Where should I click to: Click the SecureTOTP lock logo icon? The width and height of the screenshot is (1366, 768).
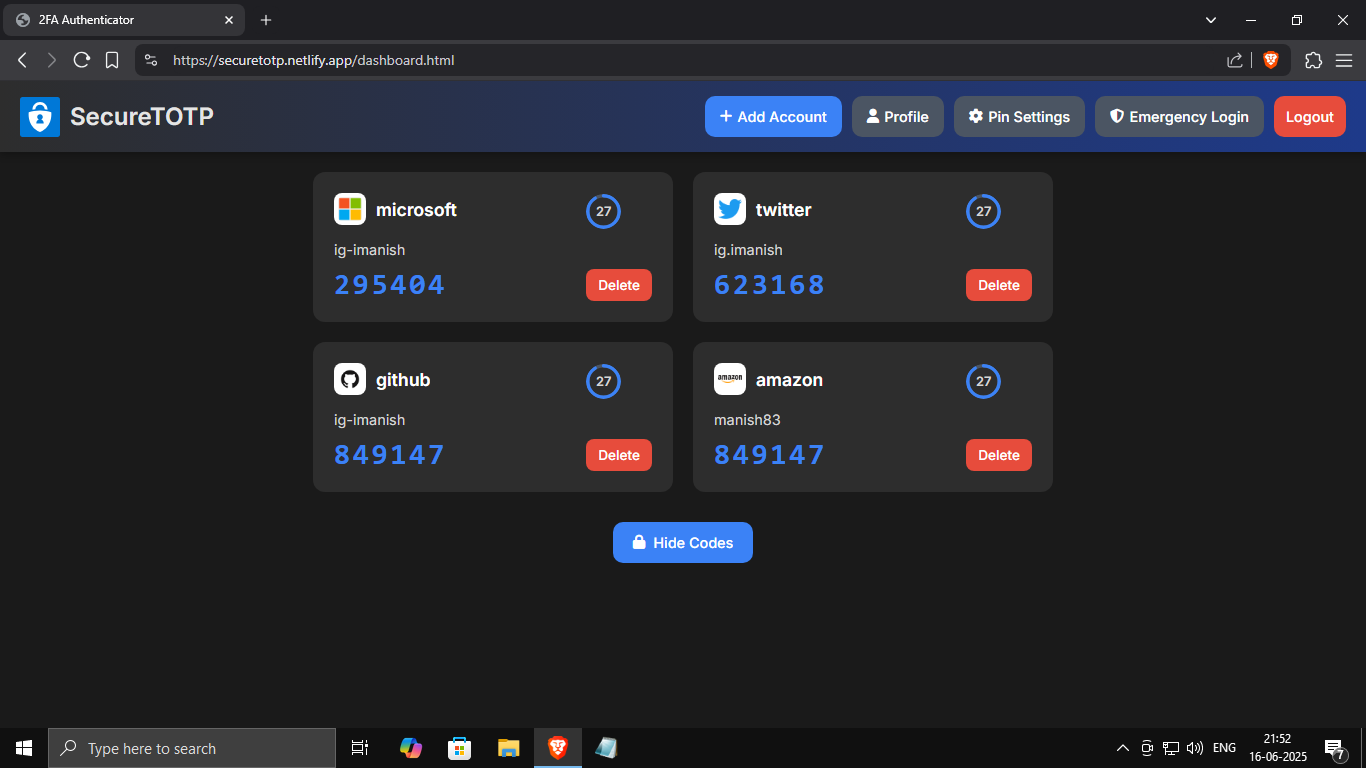[x=40, y=117]
